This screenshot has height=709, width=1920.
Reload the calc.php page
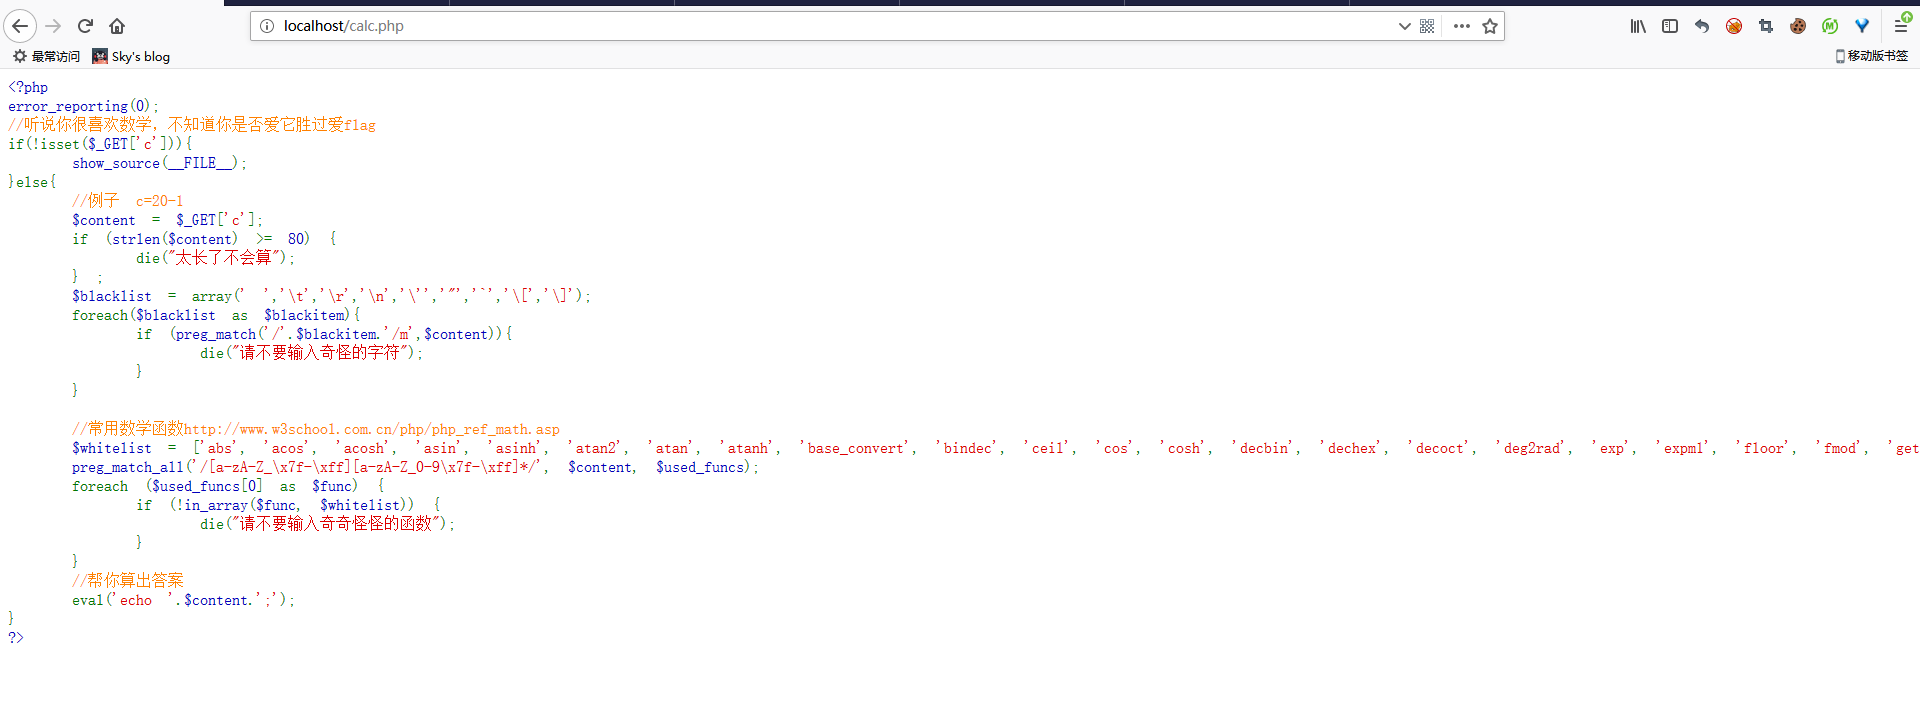click(85, 26)
